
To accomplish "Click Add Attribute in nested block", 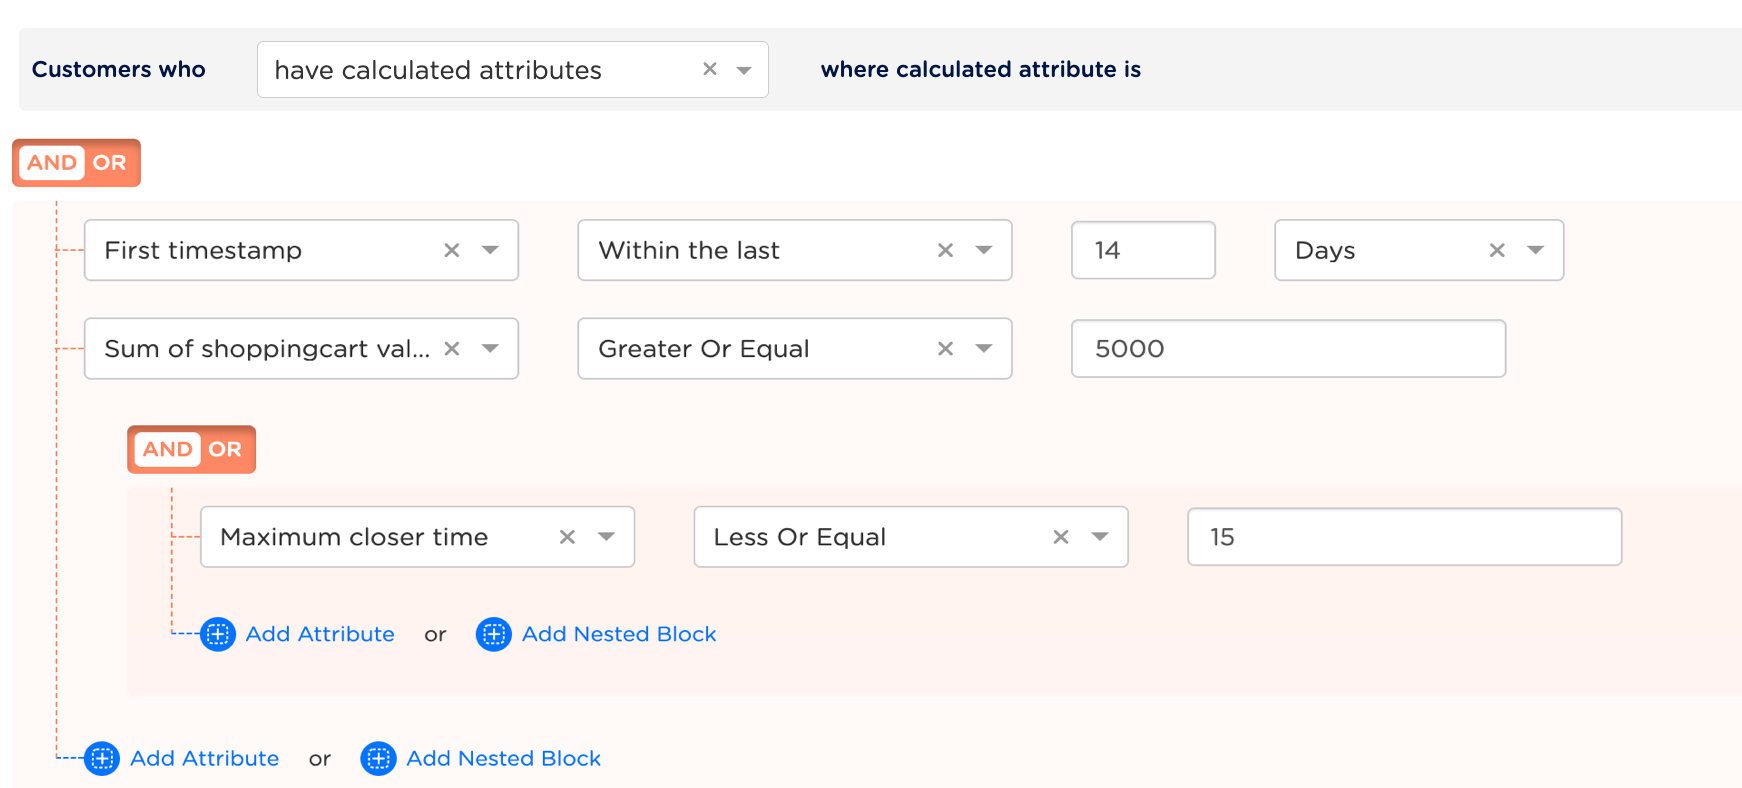I will 319,634.
